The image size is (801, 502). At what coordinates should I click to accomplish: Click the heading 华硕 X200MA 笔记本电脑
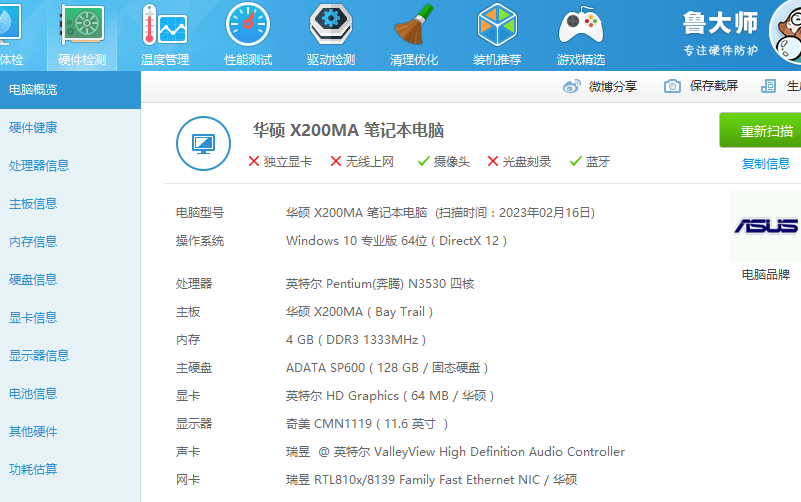(348, 131)
